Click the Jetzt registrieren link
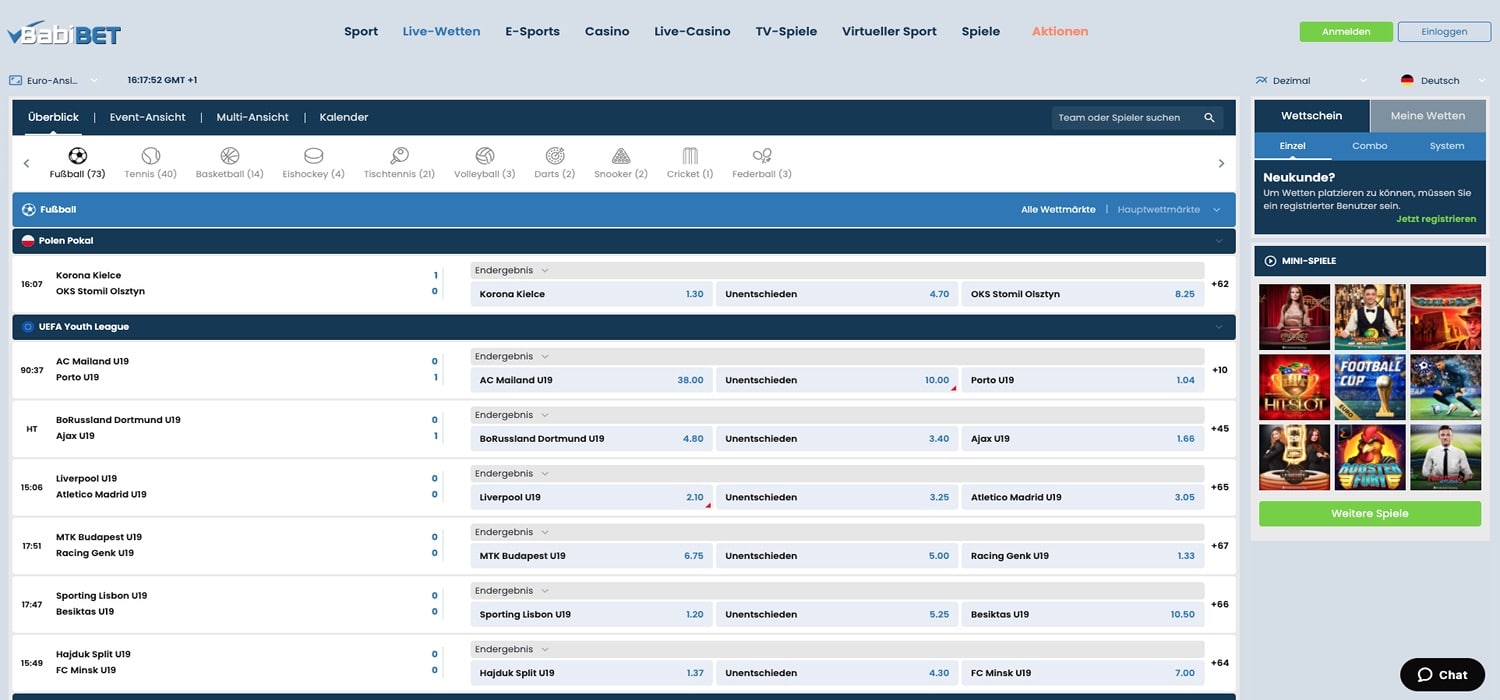 tap(1436, 219)
